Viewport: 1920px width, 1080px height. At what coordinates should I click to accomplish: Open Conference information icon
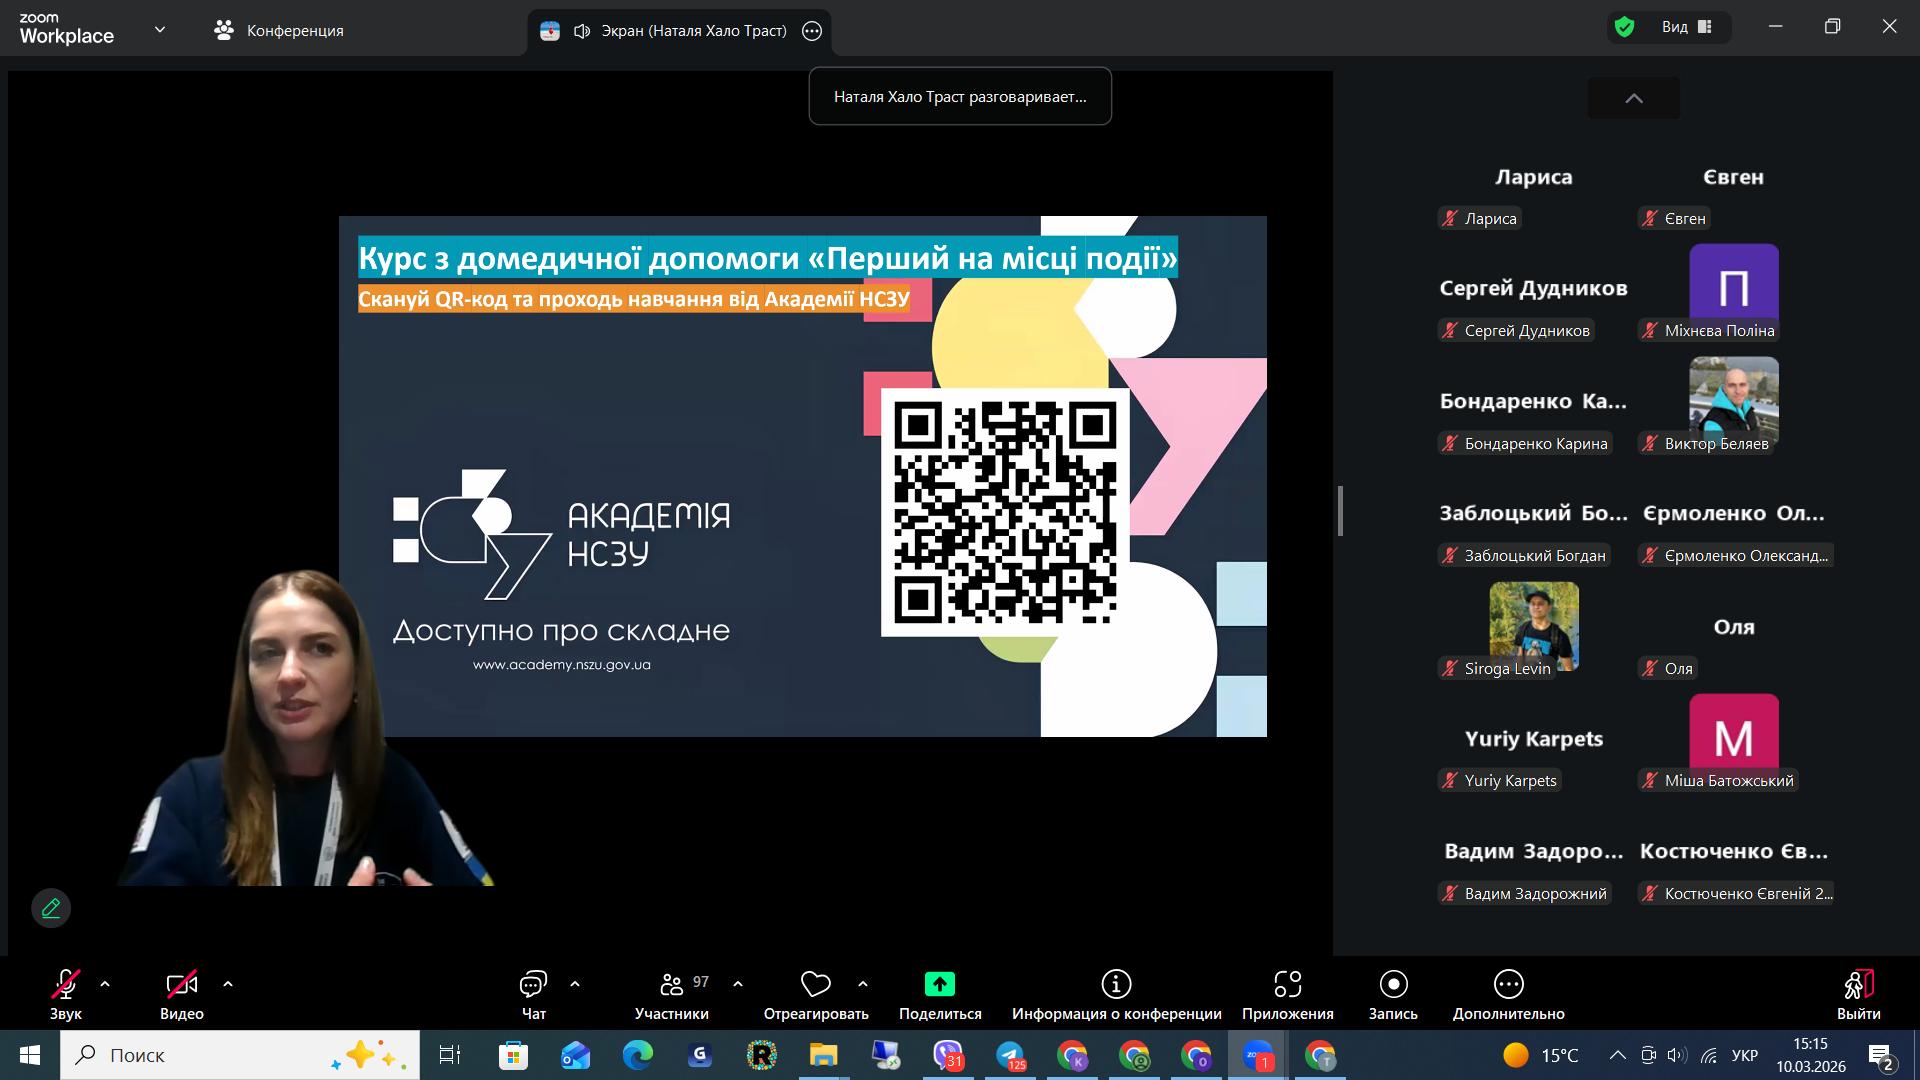coord(1116,985)
